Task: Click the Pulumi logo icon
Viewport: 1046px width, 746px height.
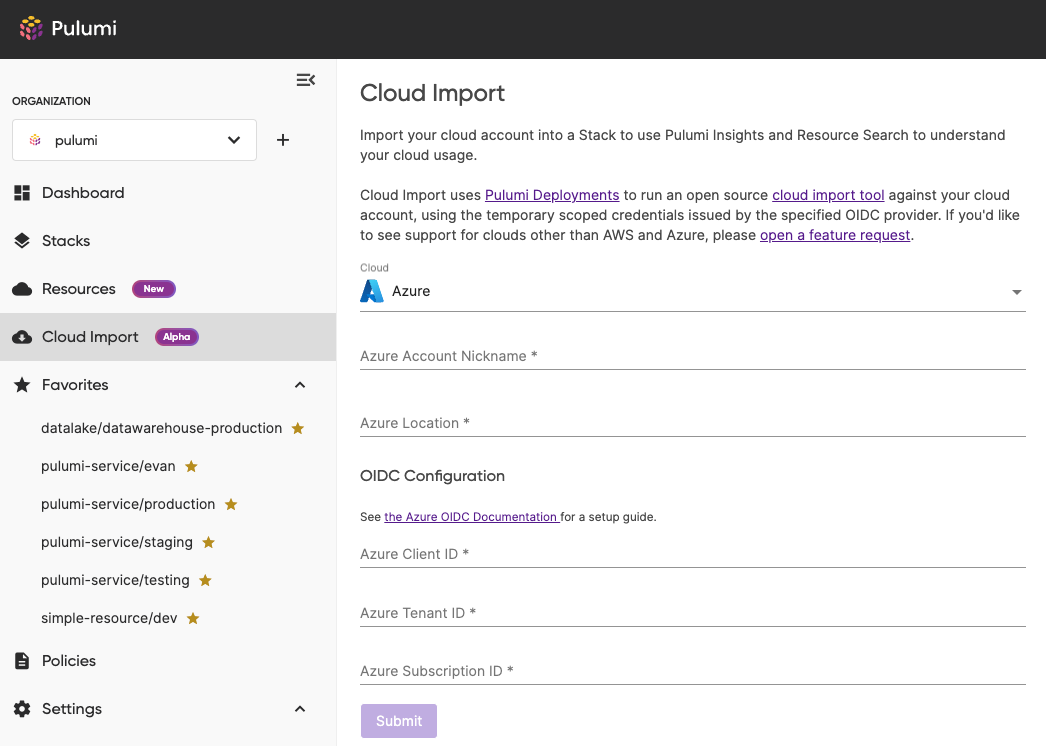Action: point(31,28)
